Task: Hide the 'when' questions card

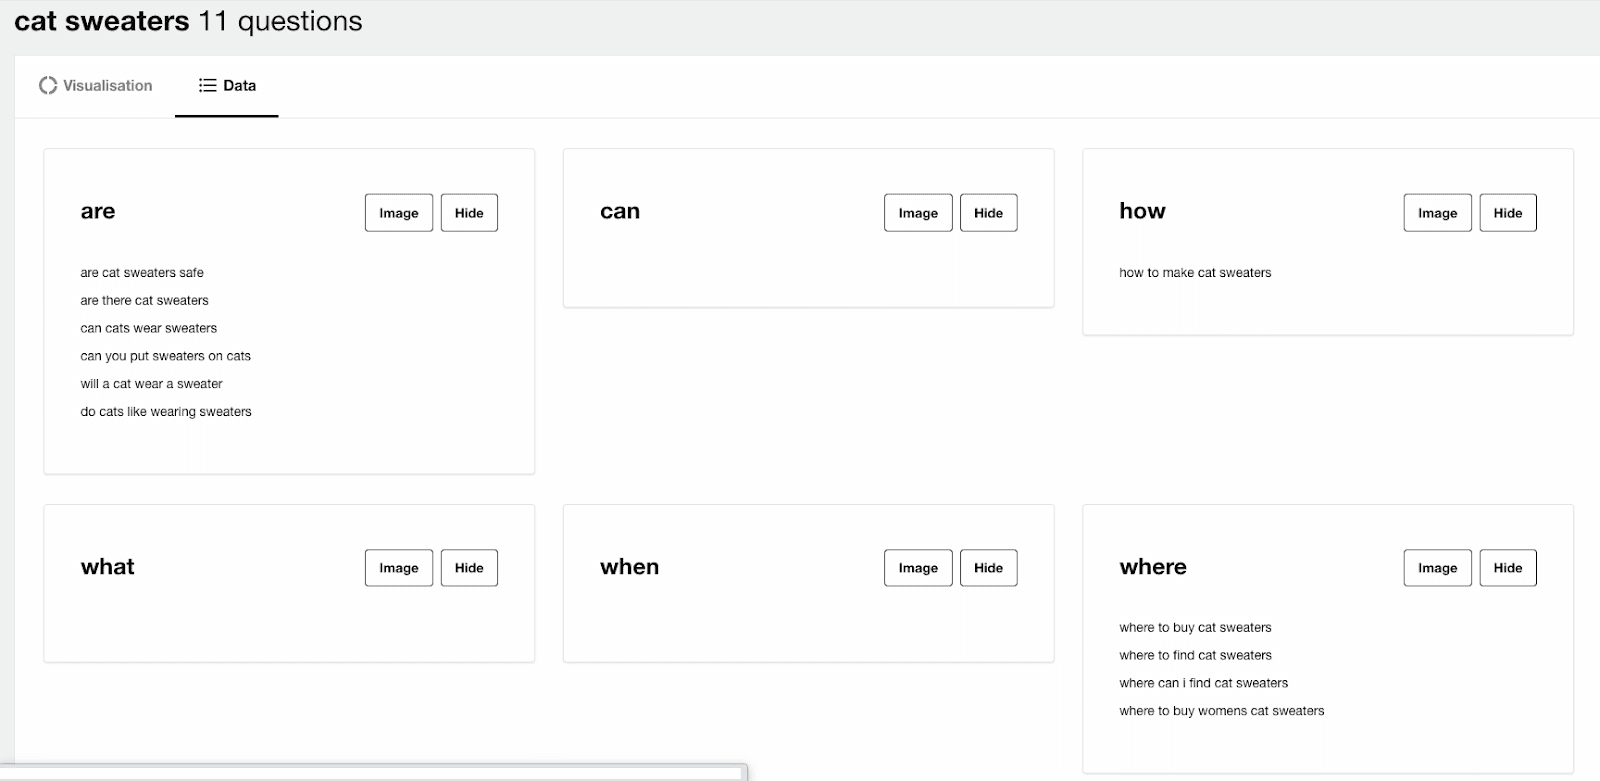Action: (988, 568)
